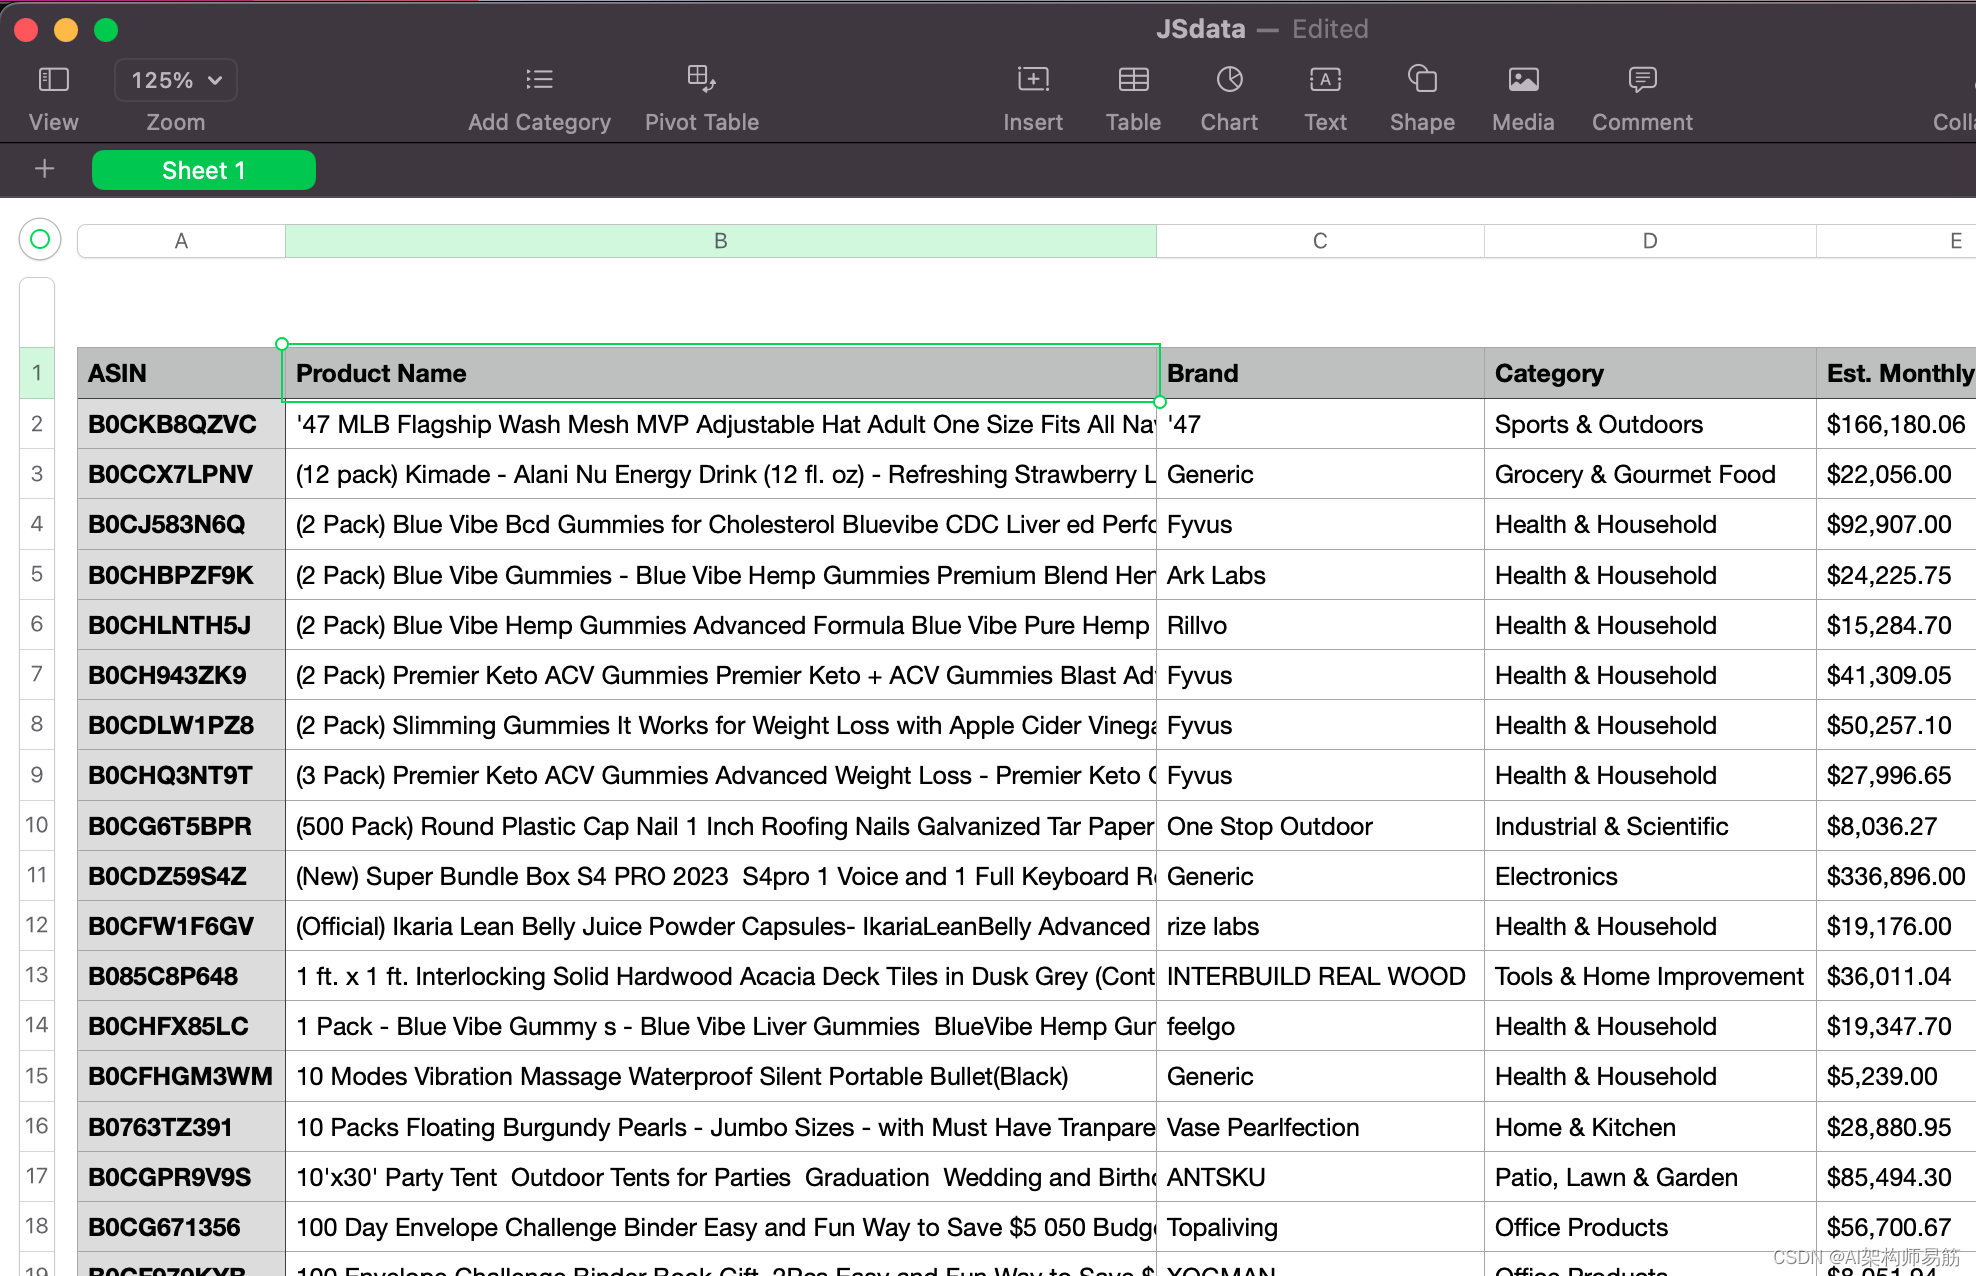Viewport: 1976px width, 1276px height.
Task: Select cell B0CH943ZK9
Action: (x=181, y=675)
